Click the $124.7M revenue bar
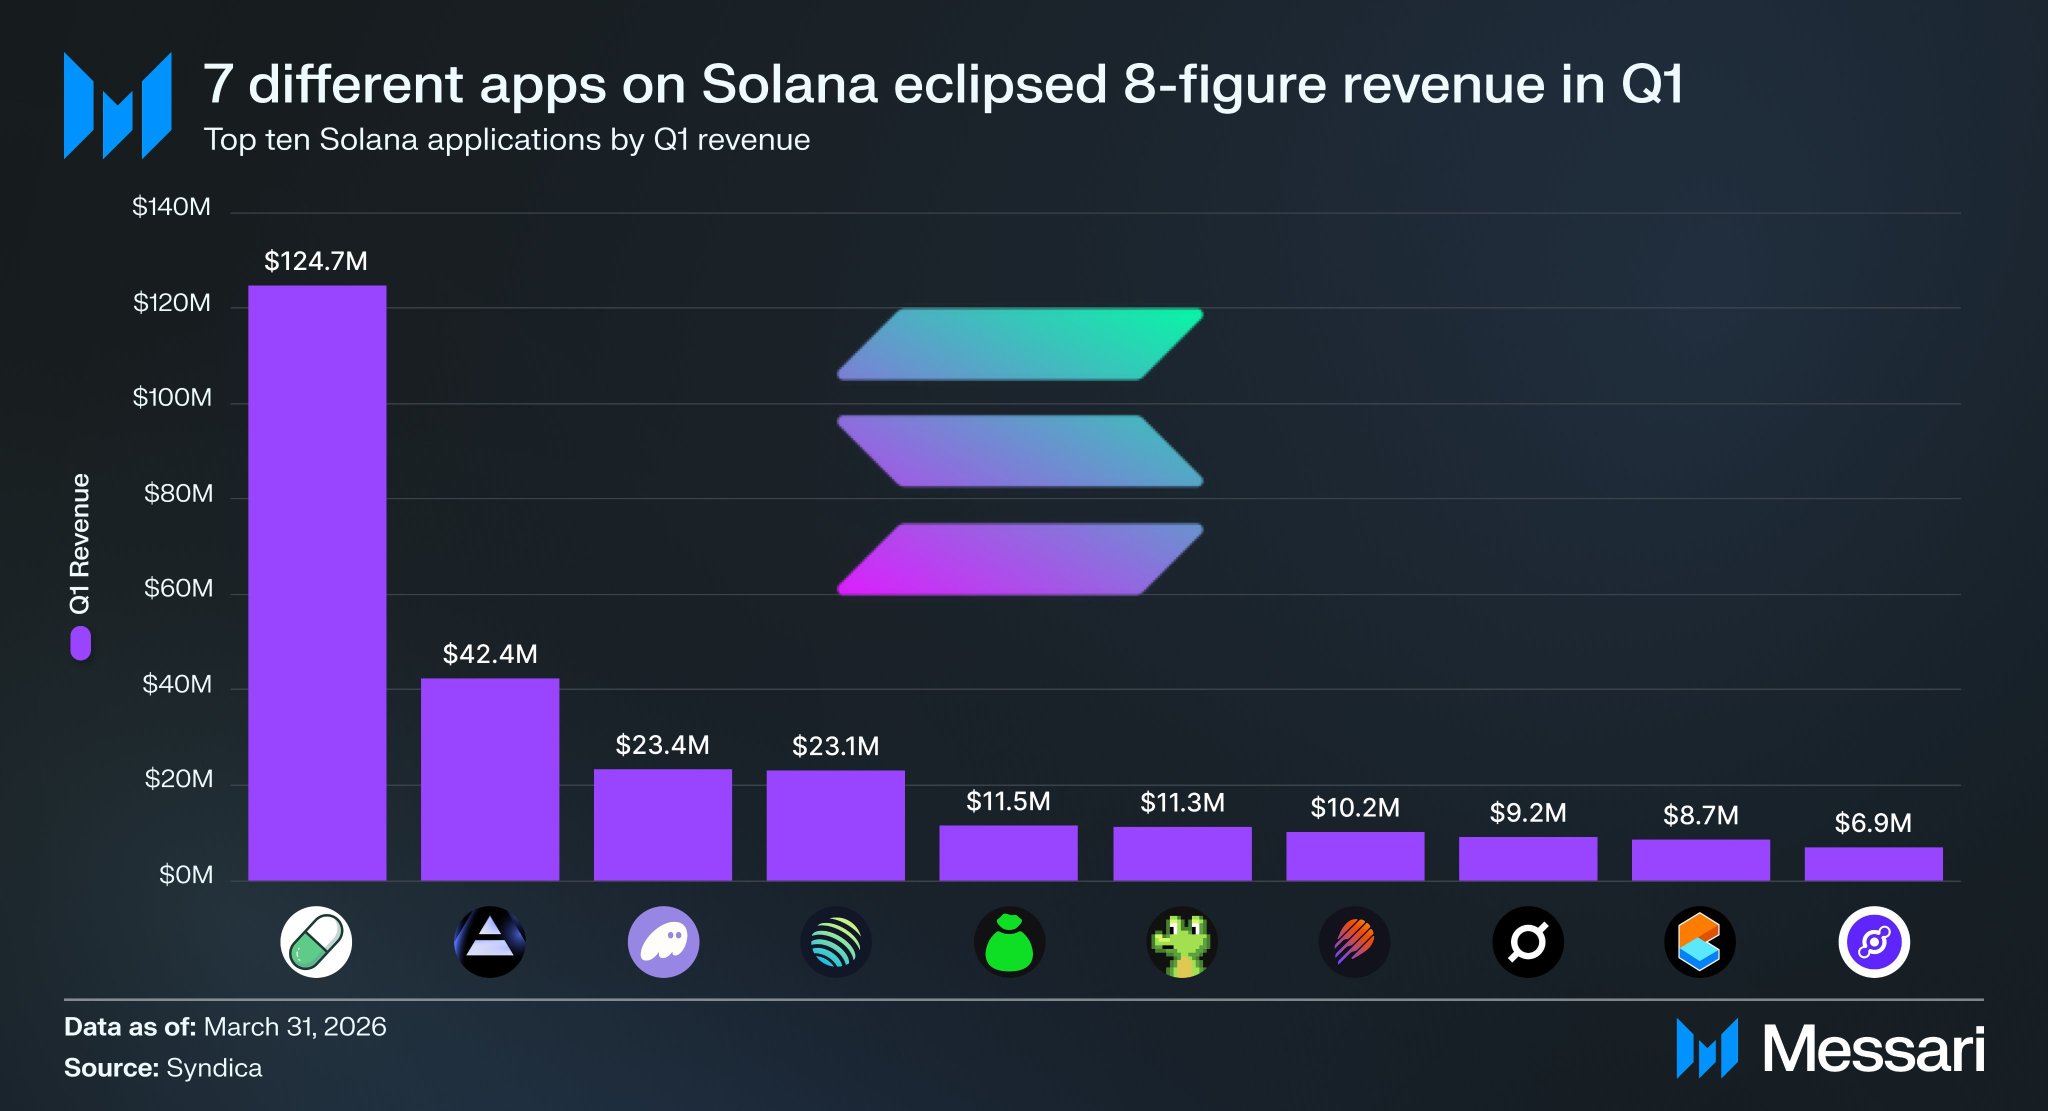The image size is (2048, 1111). (x=317, y=583)
